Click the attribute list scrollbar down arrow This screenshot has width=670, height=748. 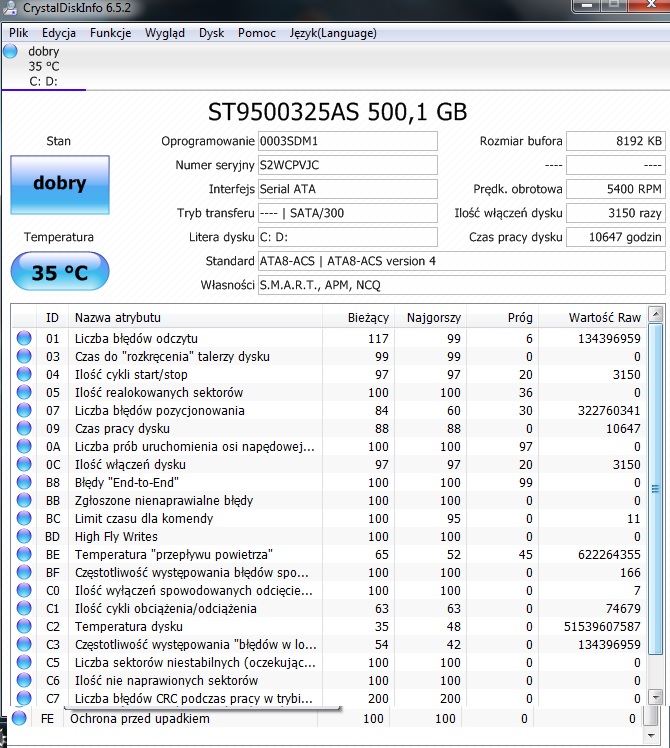656,697
